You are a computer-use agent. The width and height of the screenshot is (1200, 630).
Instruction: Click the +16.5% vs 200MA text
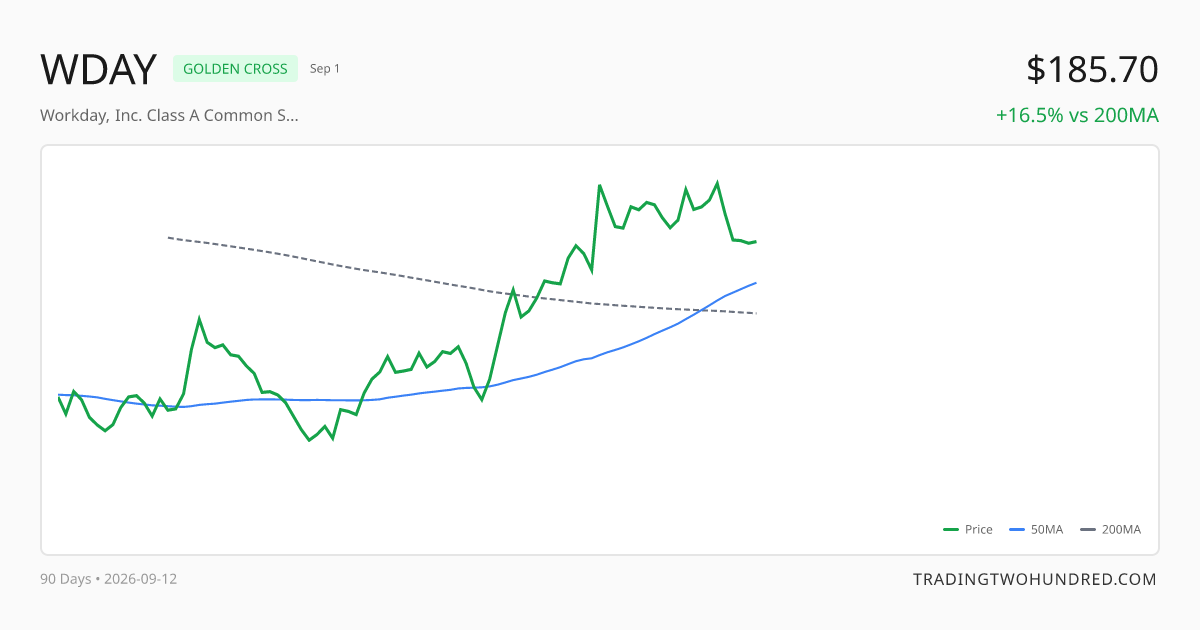[x=1077, y=115]
